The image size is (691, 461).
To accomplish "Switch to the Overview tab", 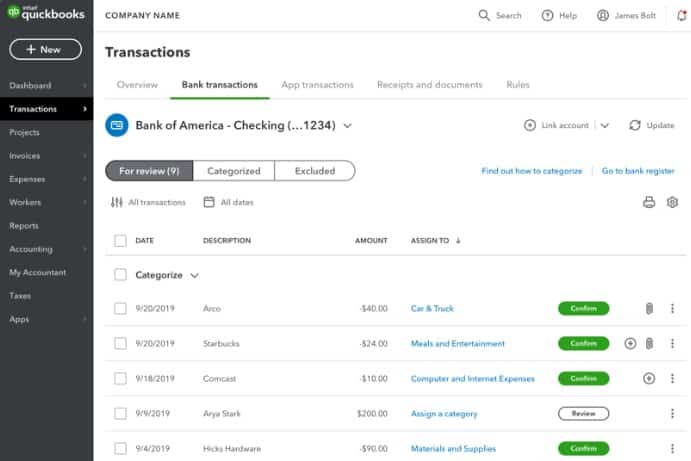I will click(137, 85).
